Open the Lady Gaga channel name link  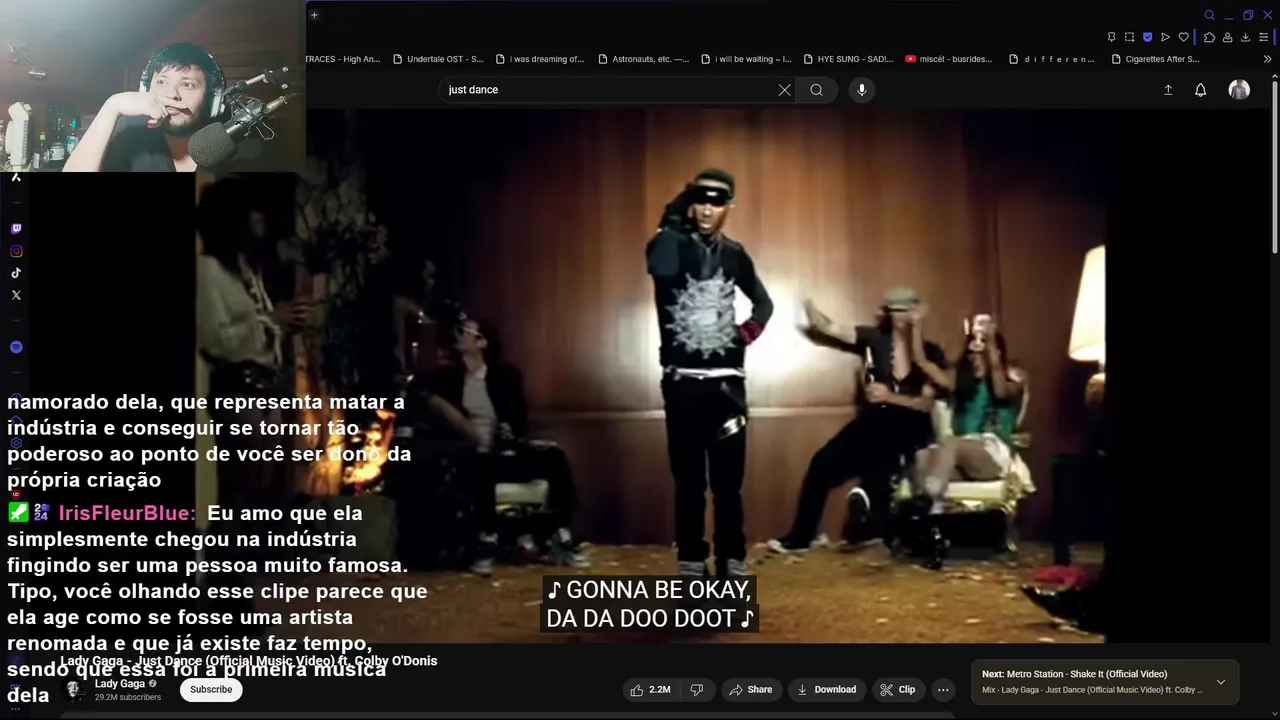[x=120, y=684]
